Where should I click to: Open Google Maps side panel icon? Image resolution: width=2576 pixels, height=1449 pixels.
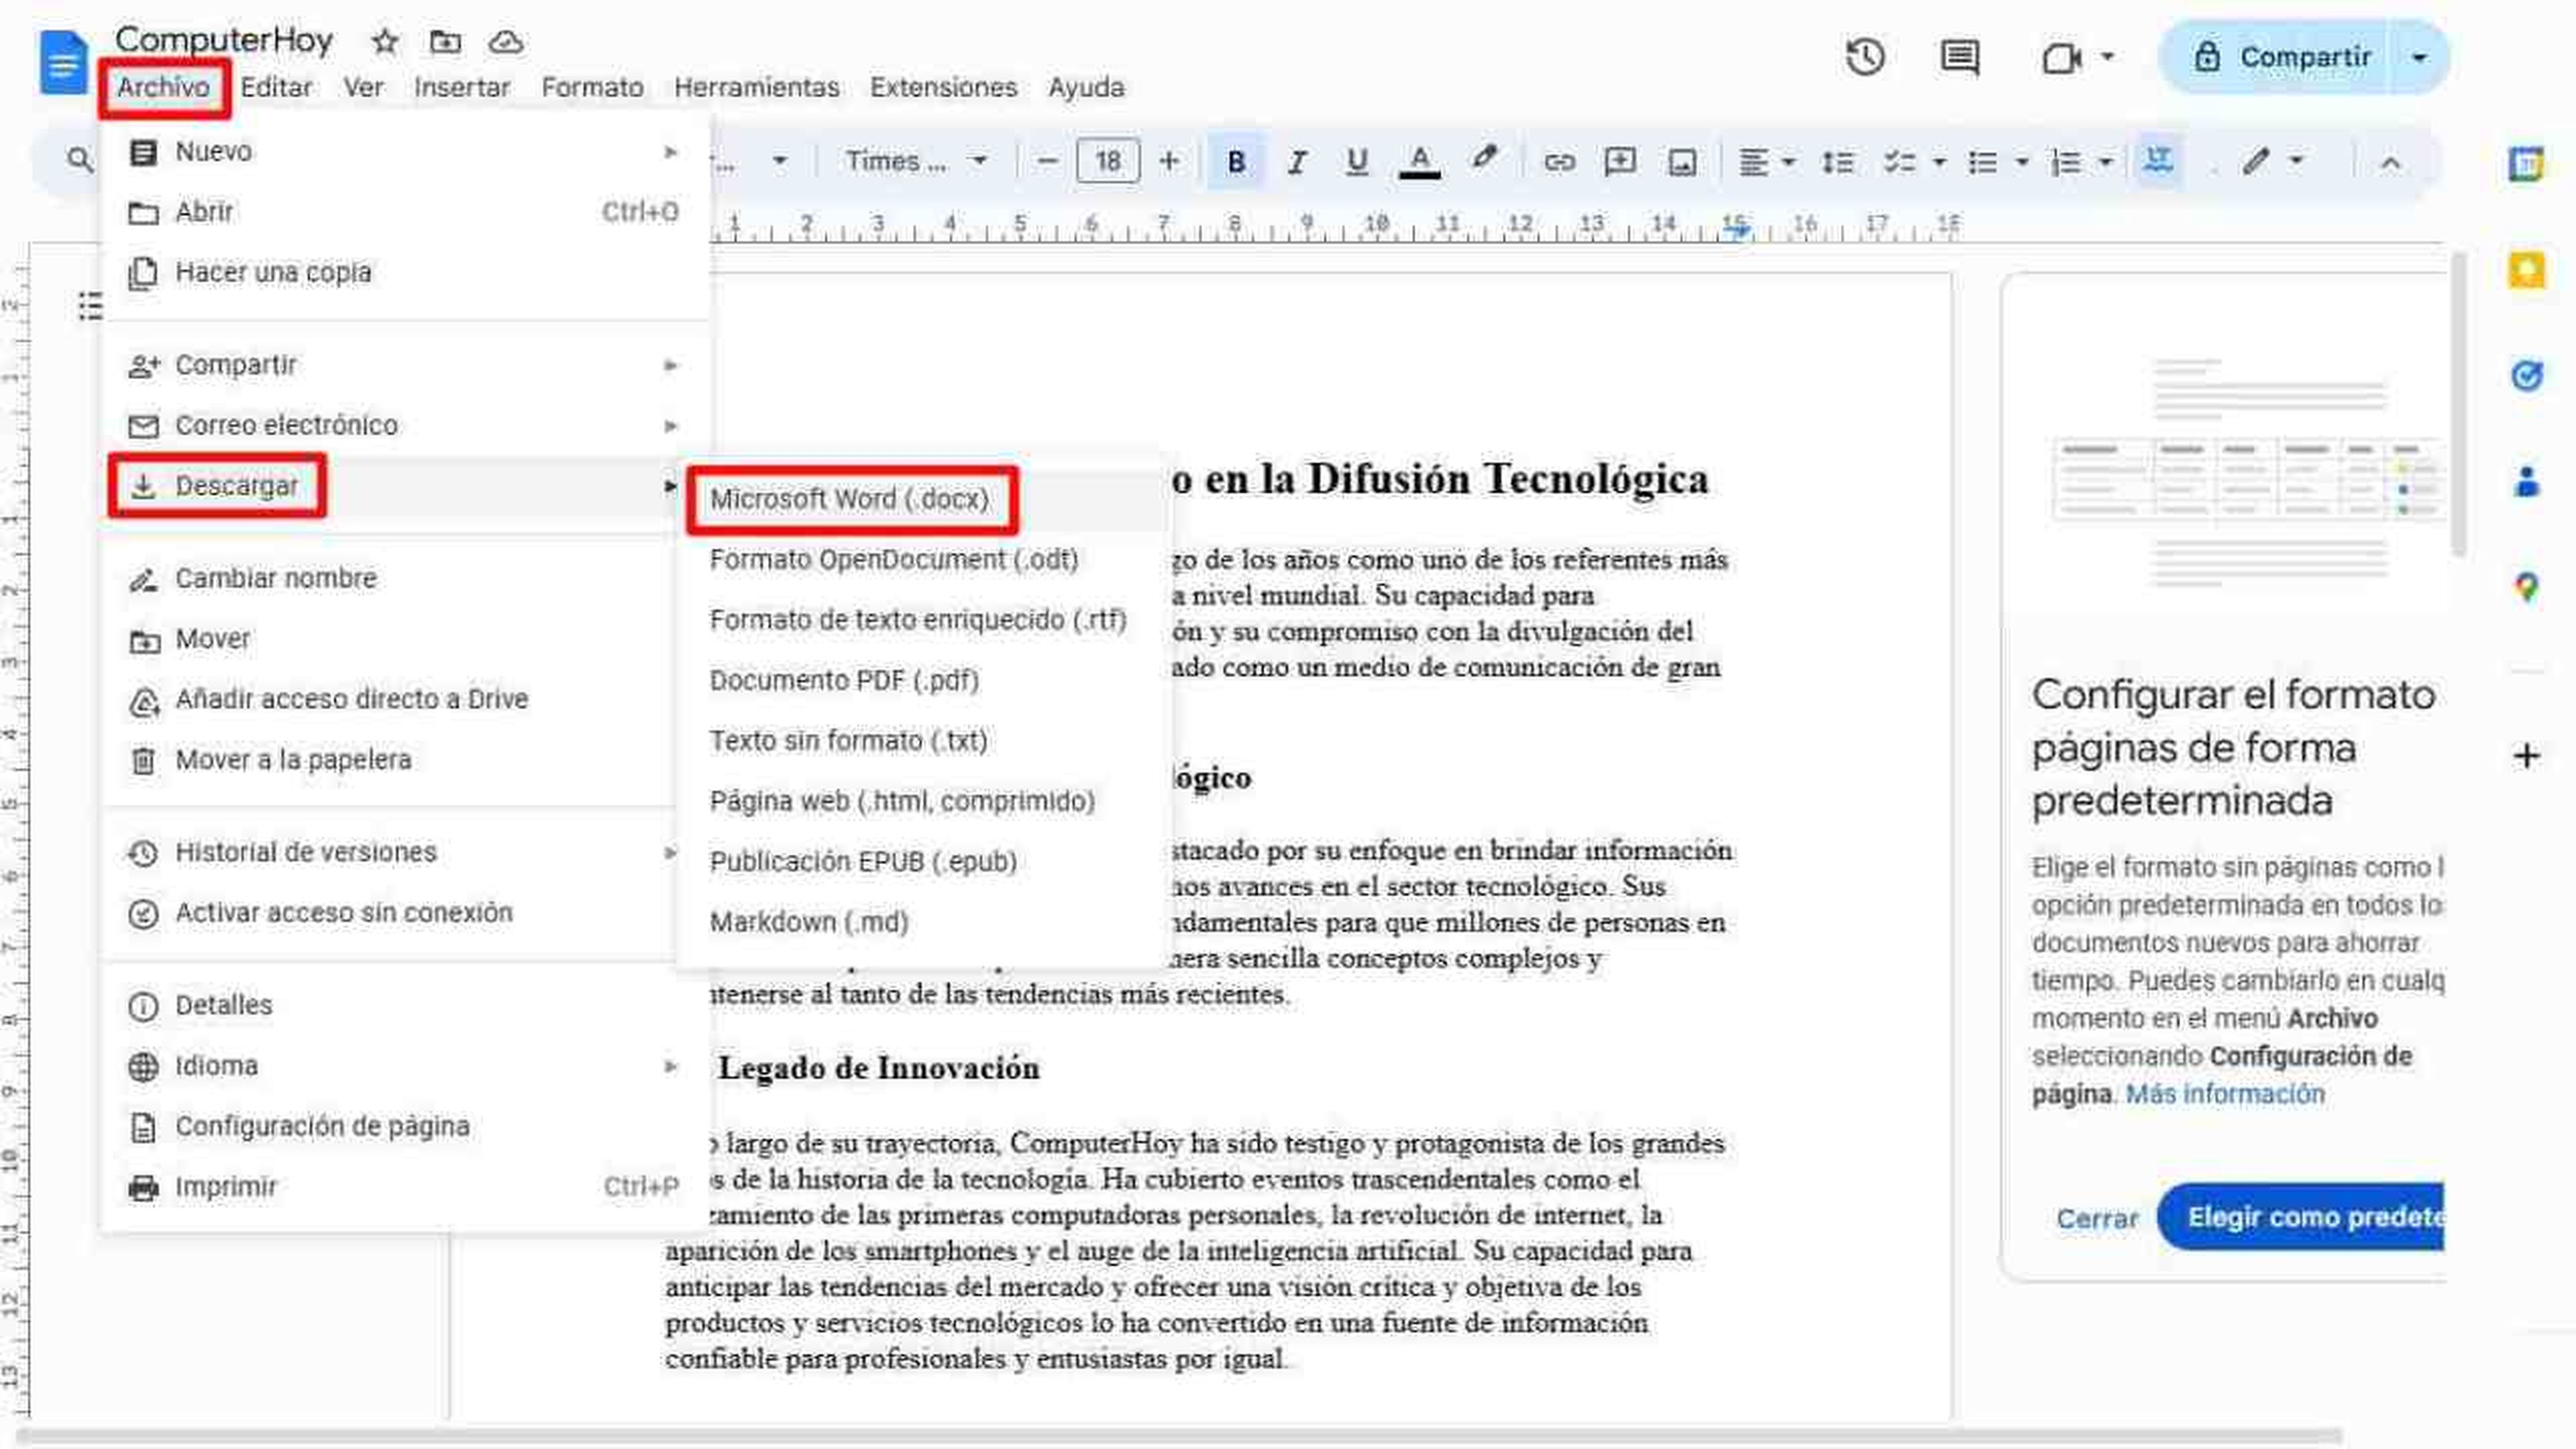point(2526,588)
